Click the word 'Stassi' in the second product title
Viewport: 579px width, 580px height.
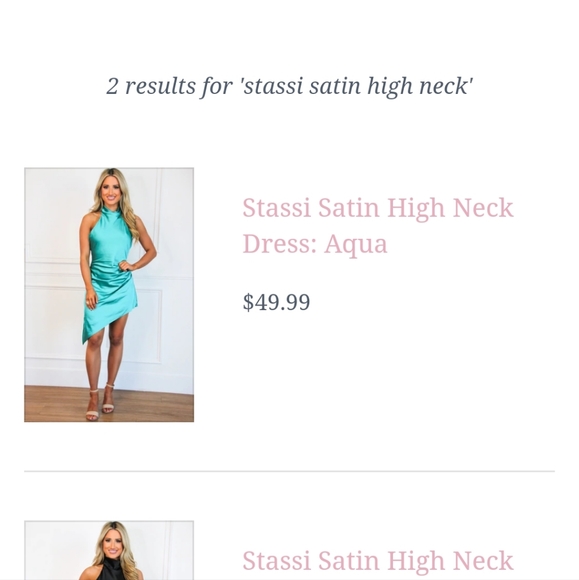tap(276, 561)
